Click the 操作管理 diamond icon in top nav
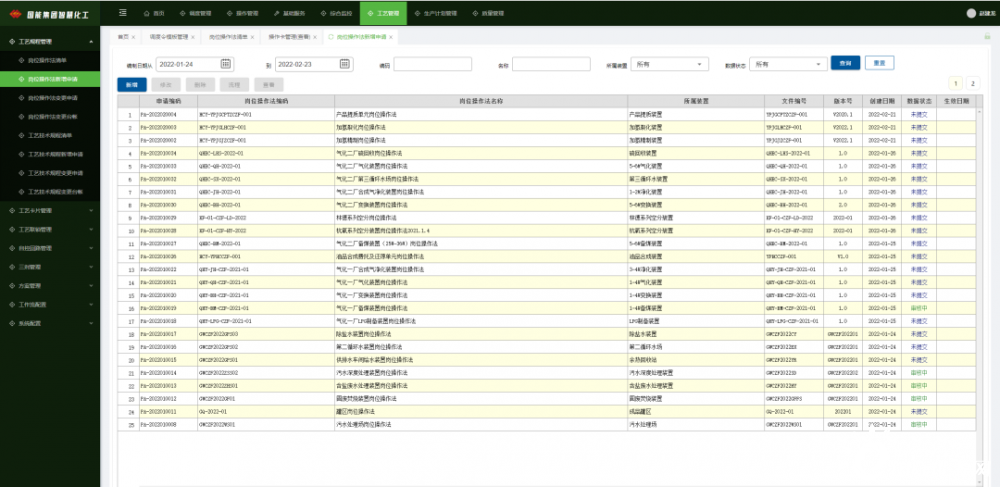Viewport: 1000px width, 487px height. 230,13
